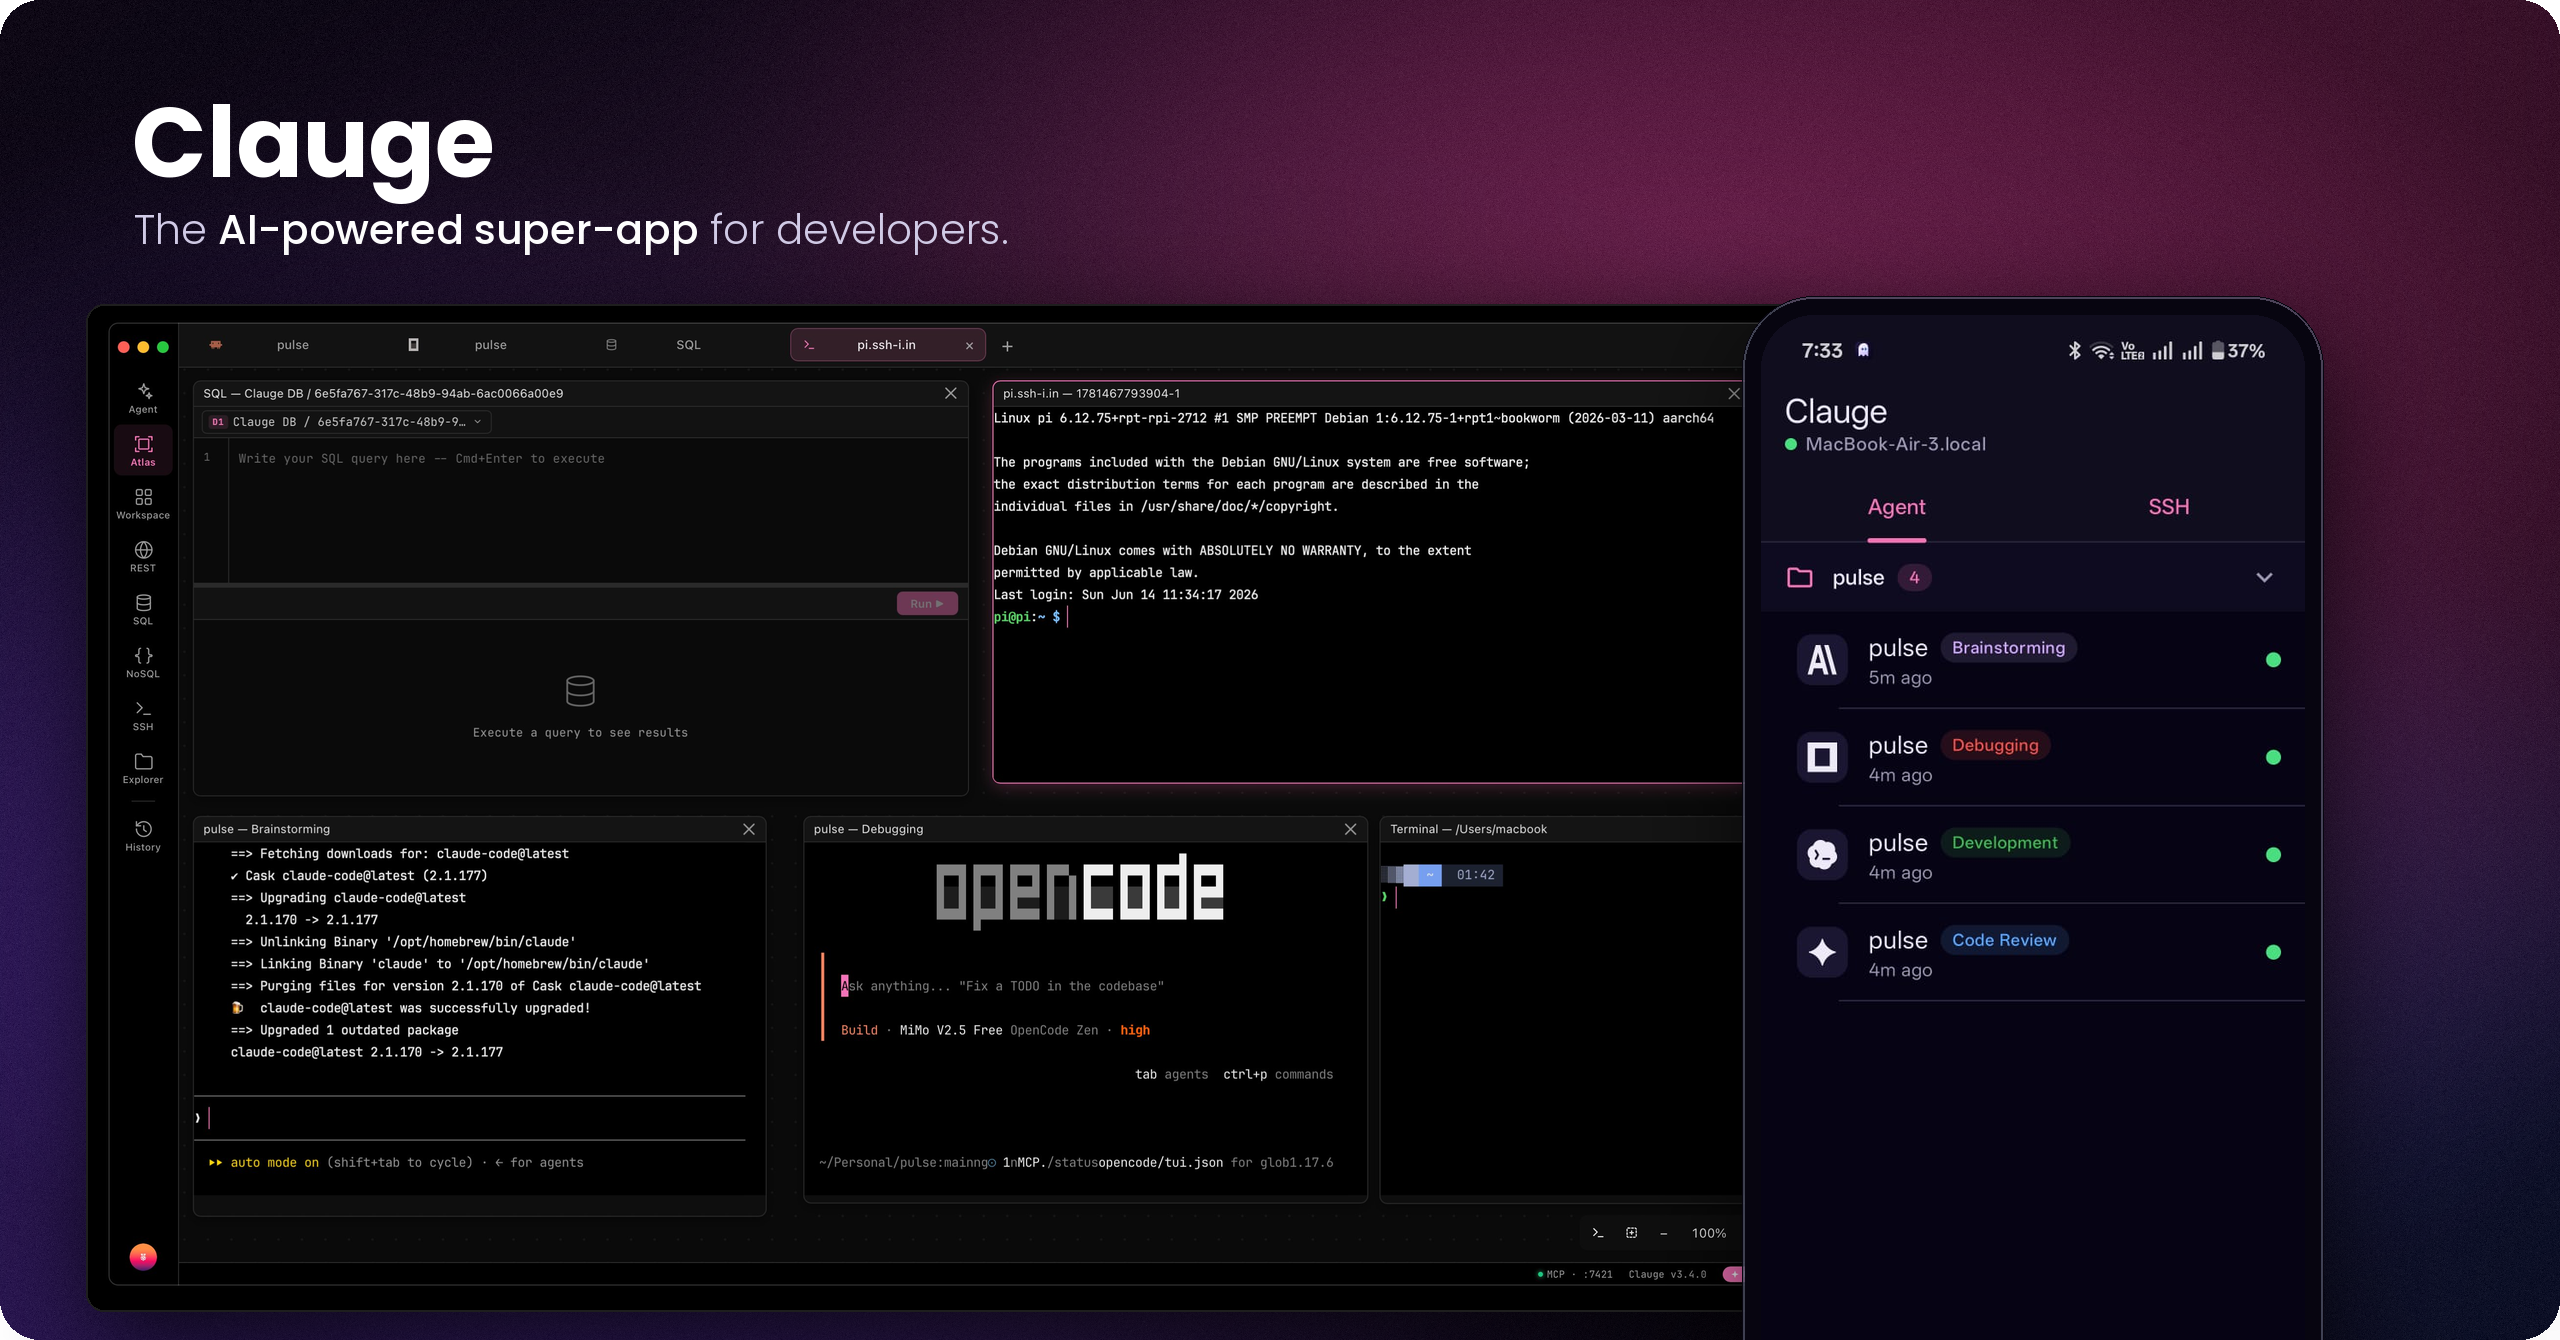Open the NoSQL section in sidebar

[x=143, y=662]
